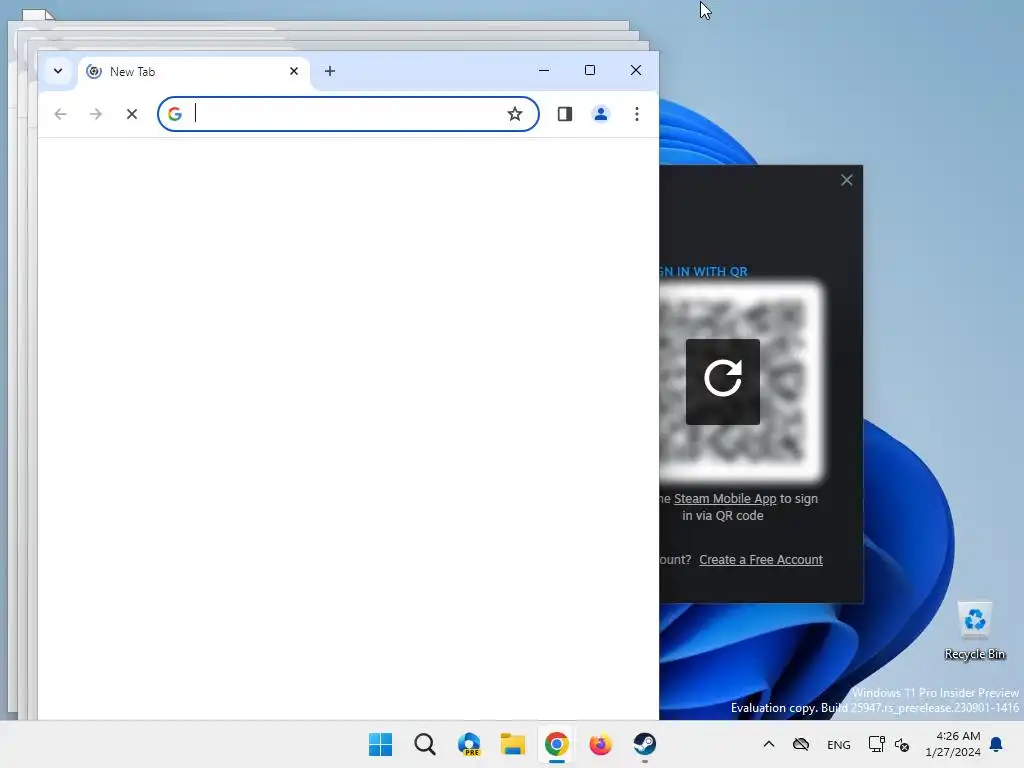Open the clock showing 4:26 AM
The height and width of the screenshot is (768, 1024).
click(953, 744)
